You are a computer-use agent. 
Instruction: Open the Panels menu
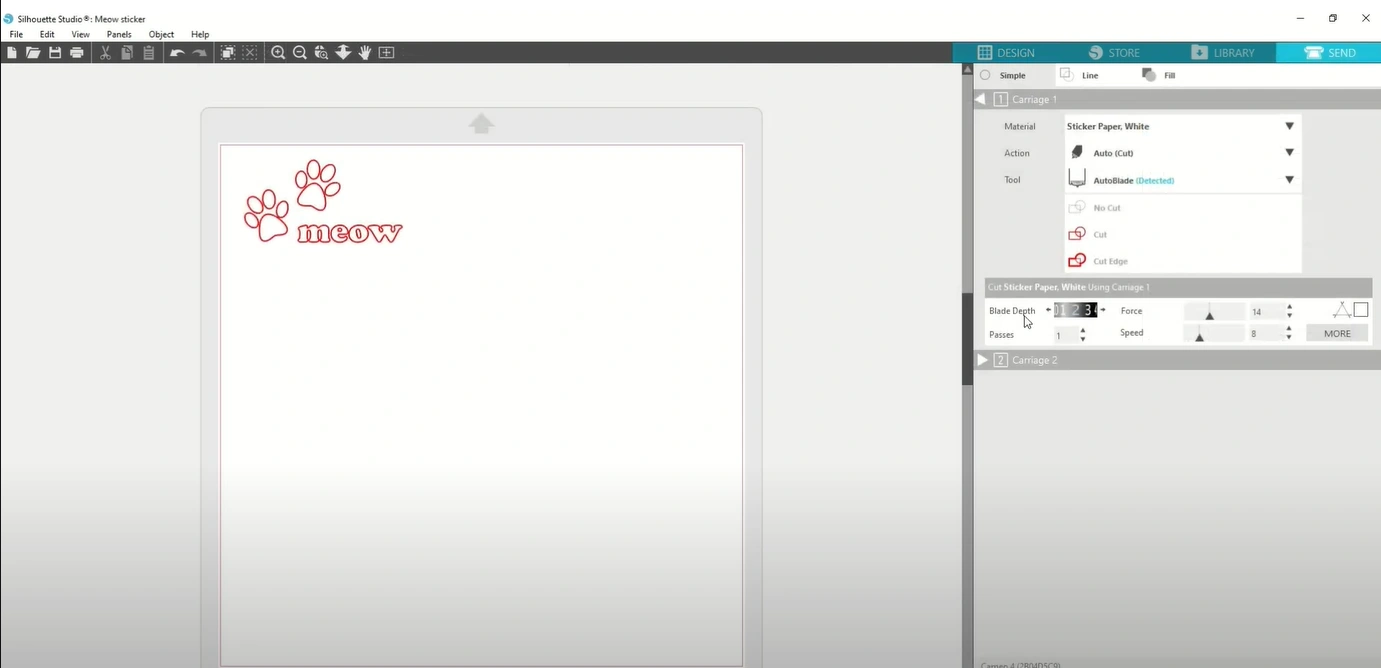(x=119, y=34)
